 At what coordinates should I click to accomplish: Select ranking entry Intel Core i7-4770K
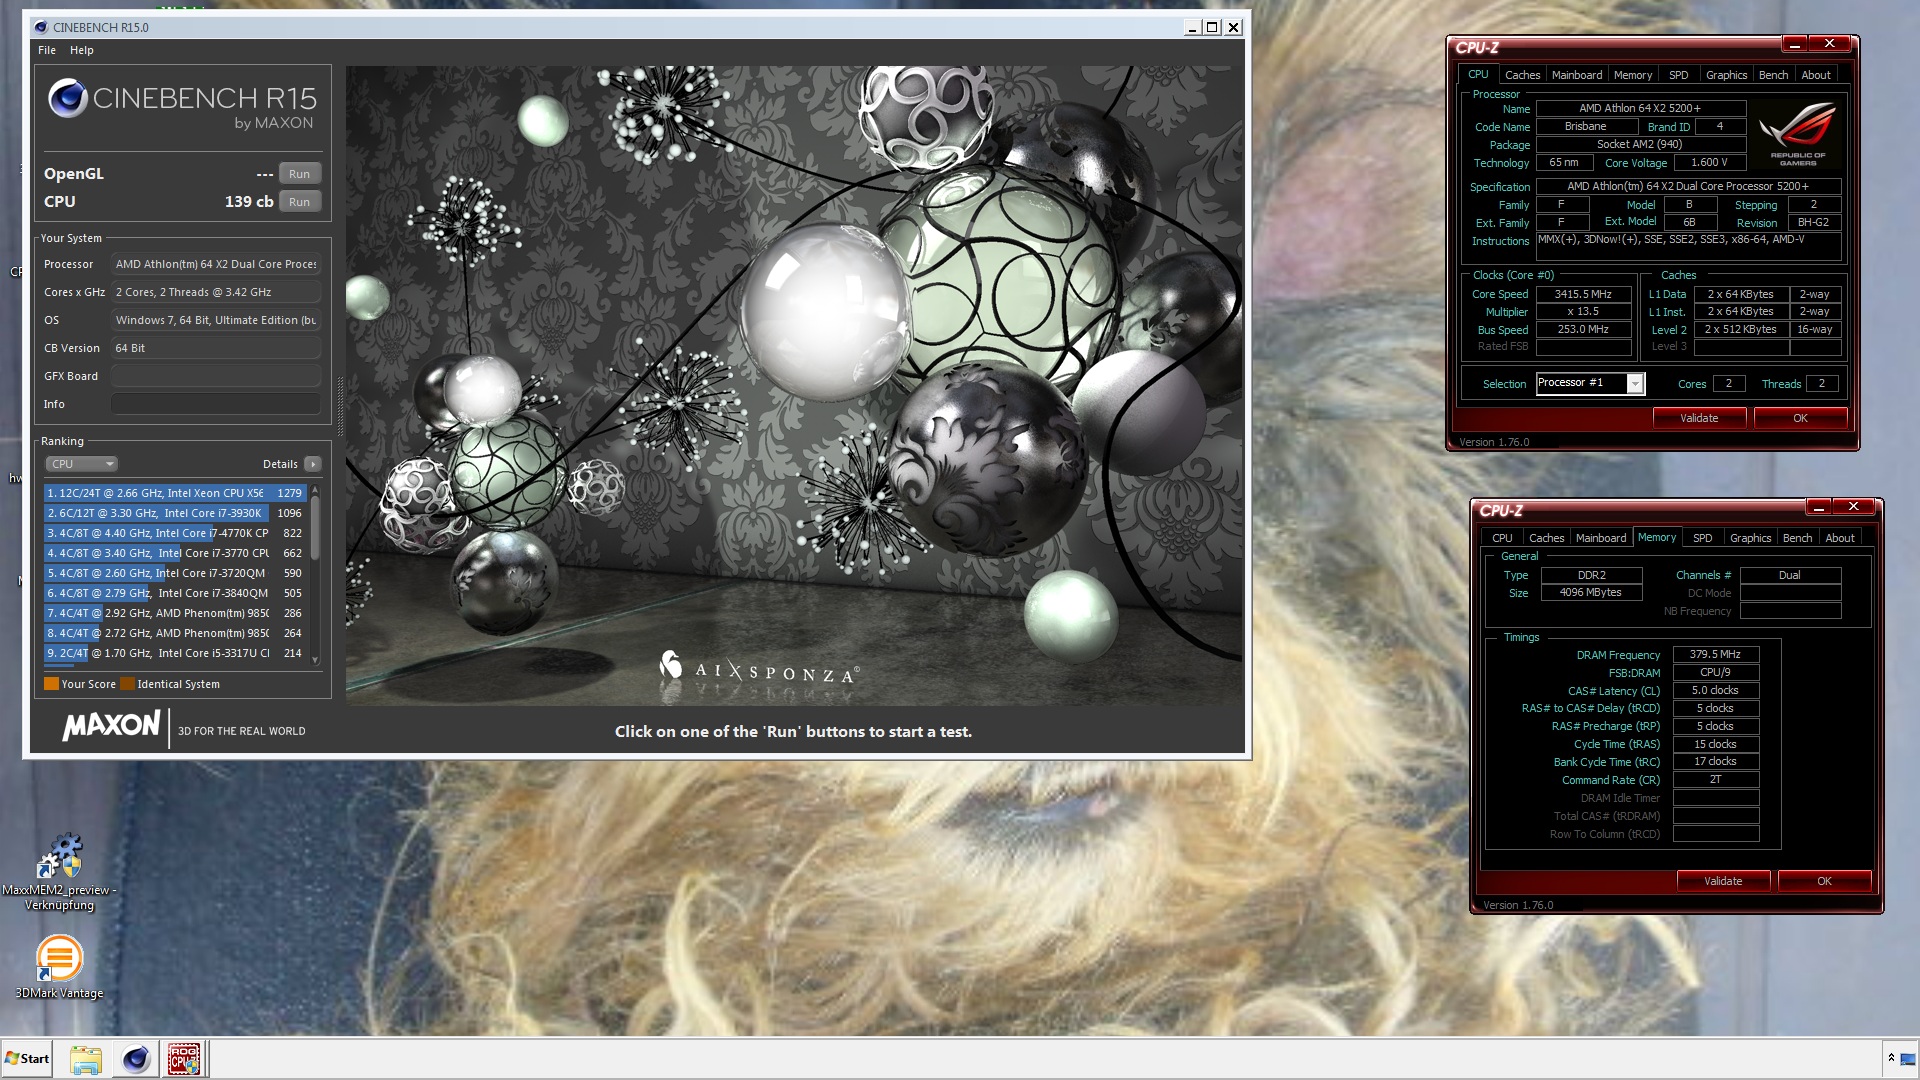[175, 533]
